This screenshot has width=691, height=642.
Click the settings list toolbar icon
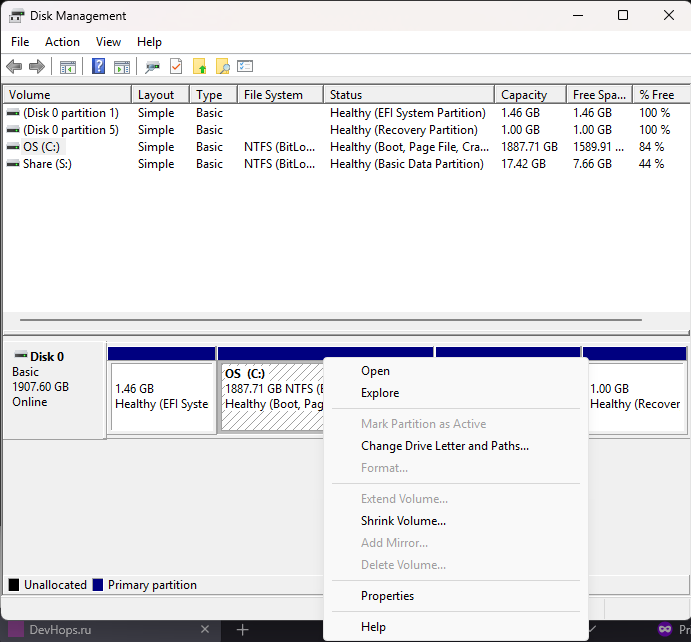(x=245, y=66)
